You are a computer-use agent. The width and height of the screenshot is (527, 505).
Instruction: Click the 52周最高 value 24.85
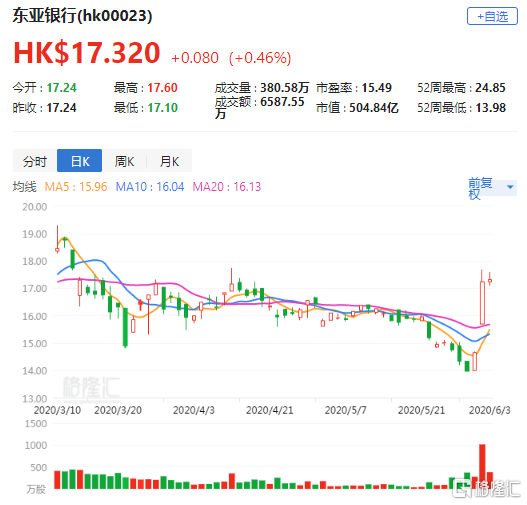[x=490, y=88]
